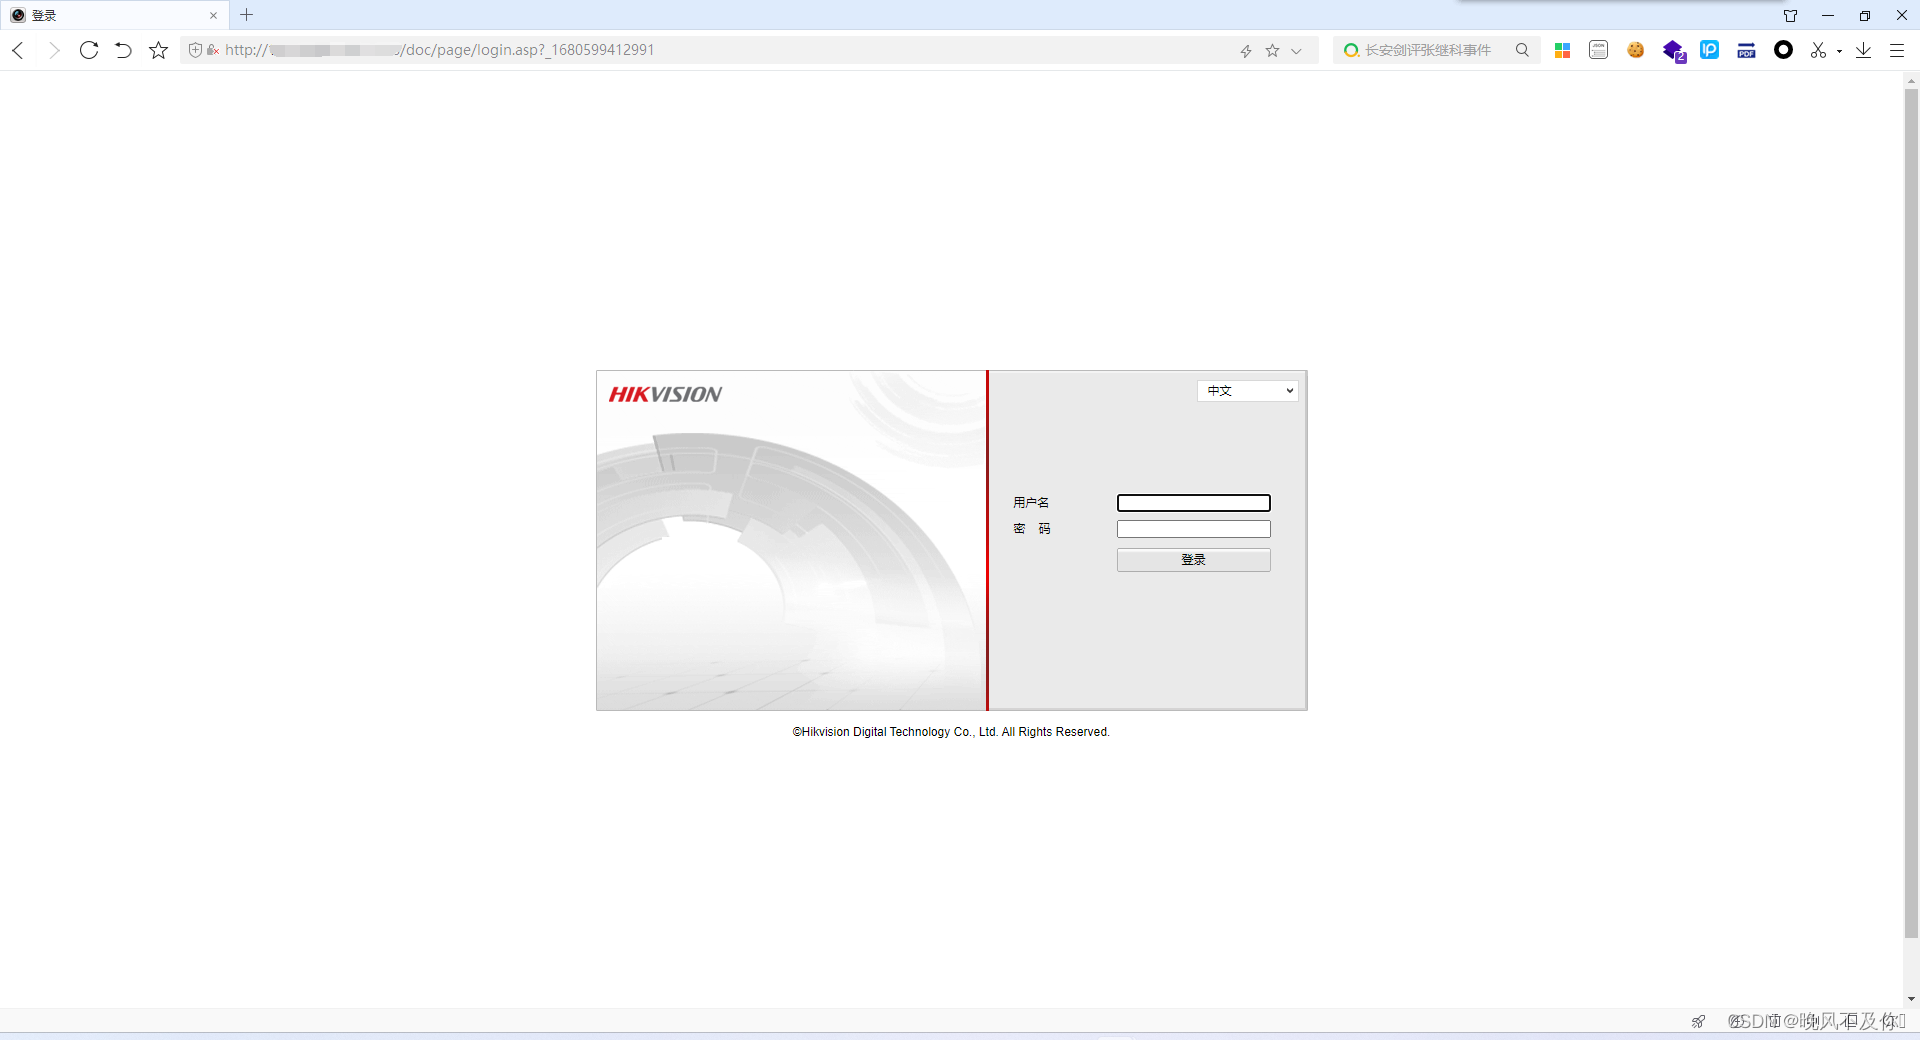Screen dimensions: 1920x1040
Task: Click the Hikvision copyright text
Action: click(x=951, y=732)
